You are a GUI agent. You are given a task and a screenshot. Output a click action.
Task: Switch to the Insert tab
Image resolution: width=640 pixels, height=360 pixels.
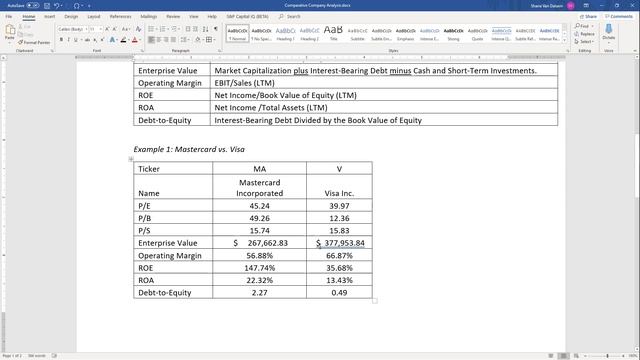49,16
